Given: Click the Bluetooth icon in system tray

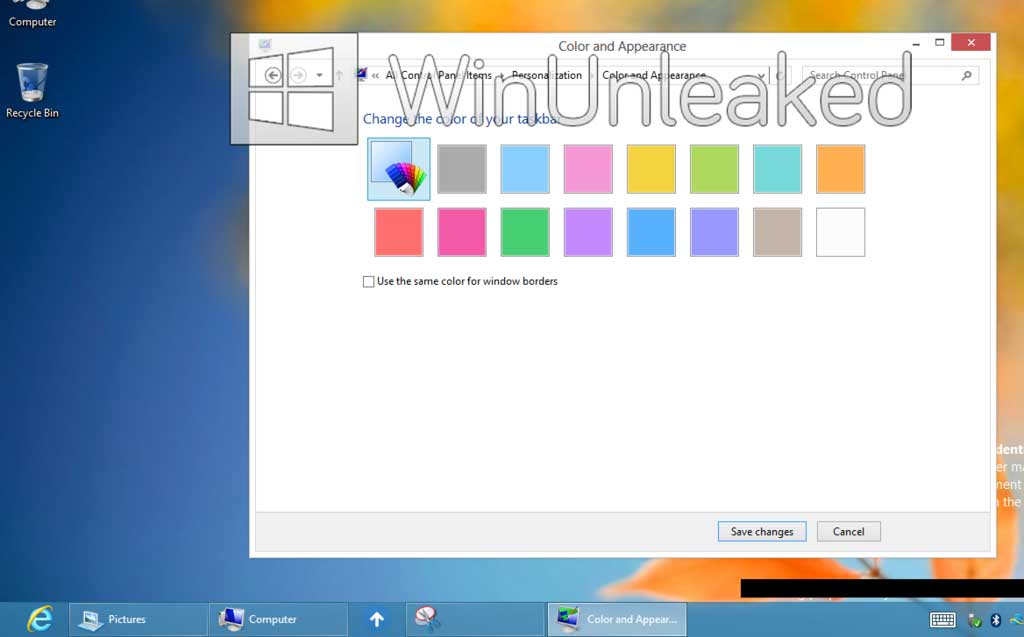Looking at the screenshot, I should pyautogui.click(x=995, y=620).
